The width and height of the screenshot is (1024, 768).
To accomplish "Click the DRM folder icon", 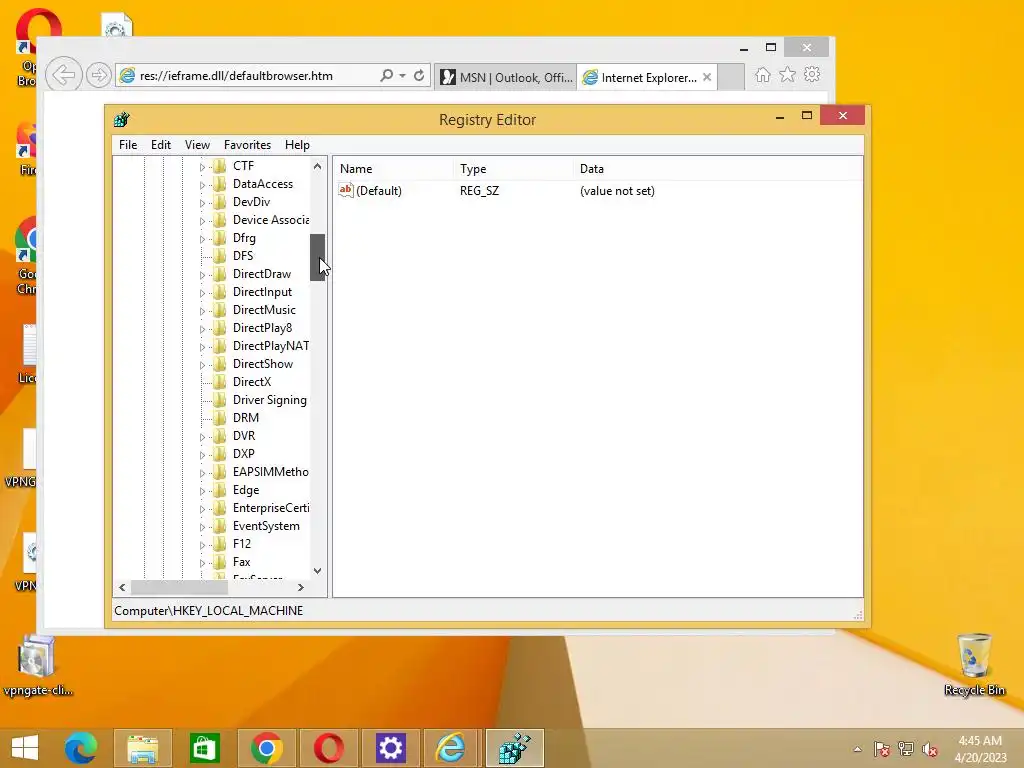I will [220, 418].
